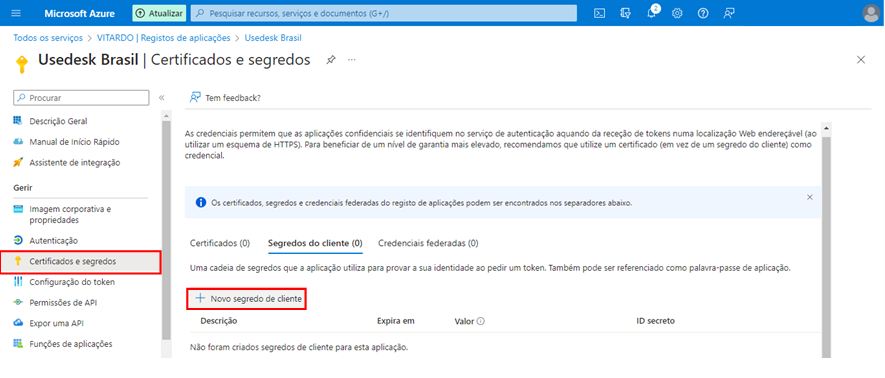
Task: Click the Descrição column header
Action: [219, 321]
